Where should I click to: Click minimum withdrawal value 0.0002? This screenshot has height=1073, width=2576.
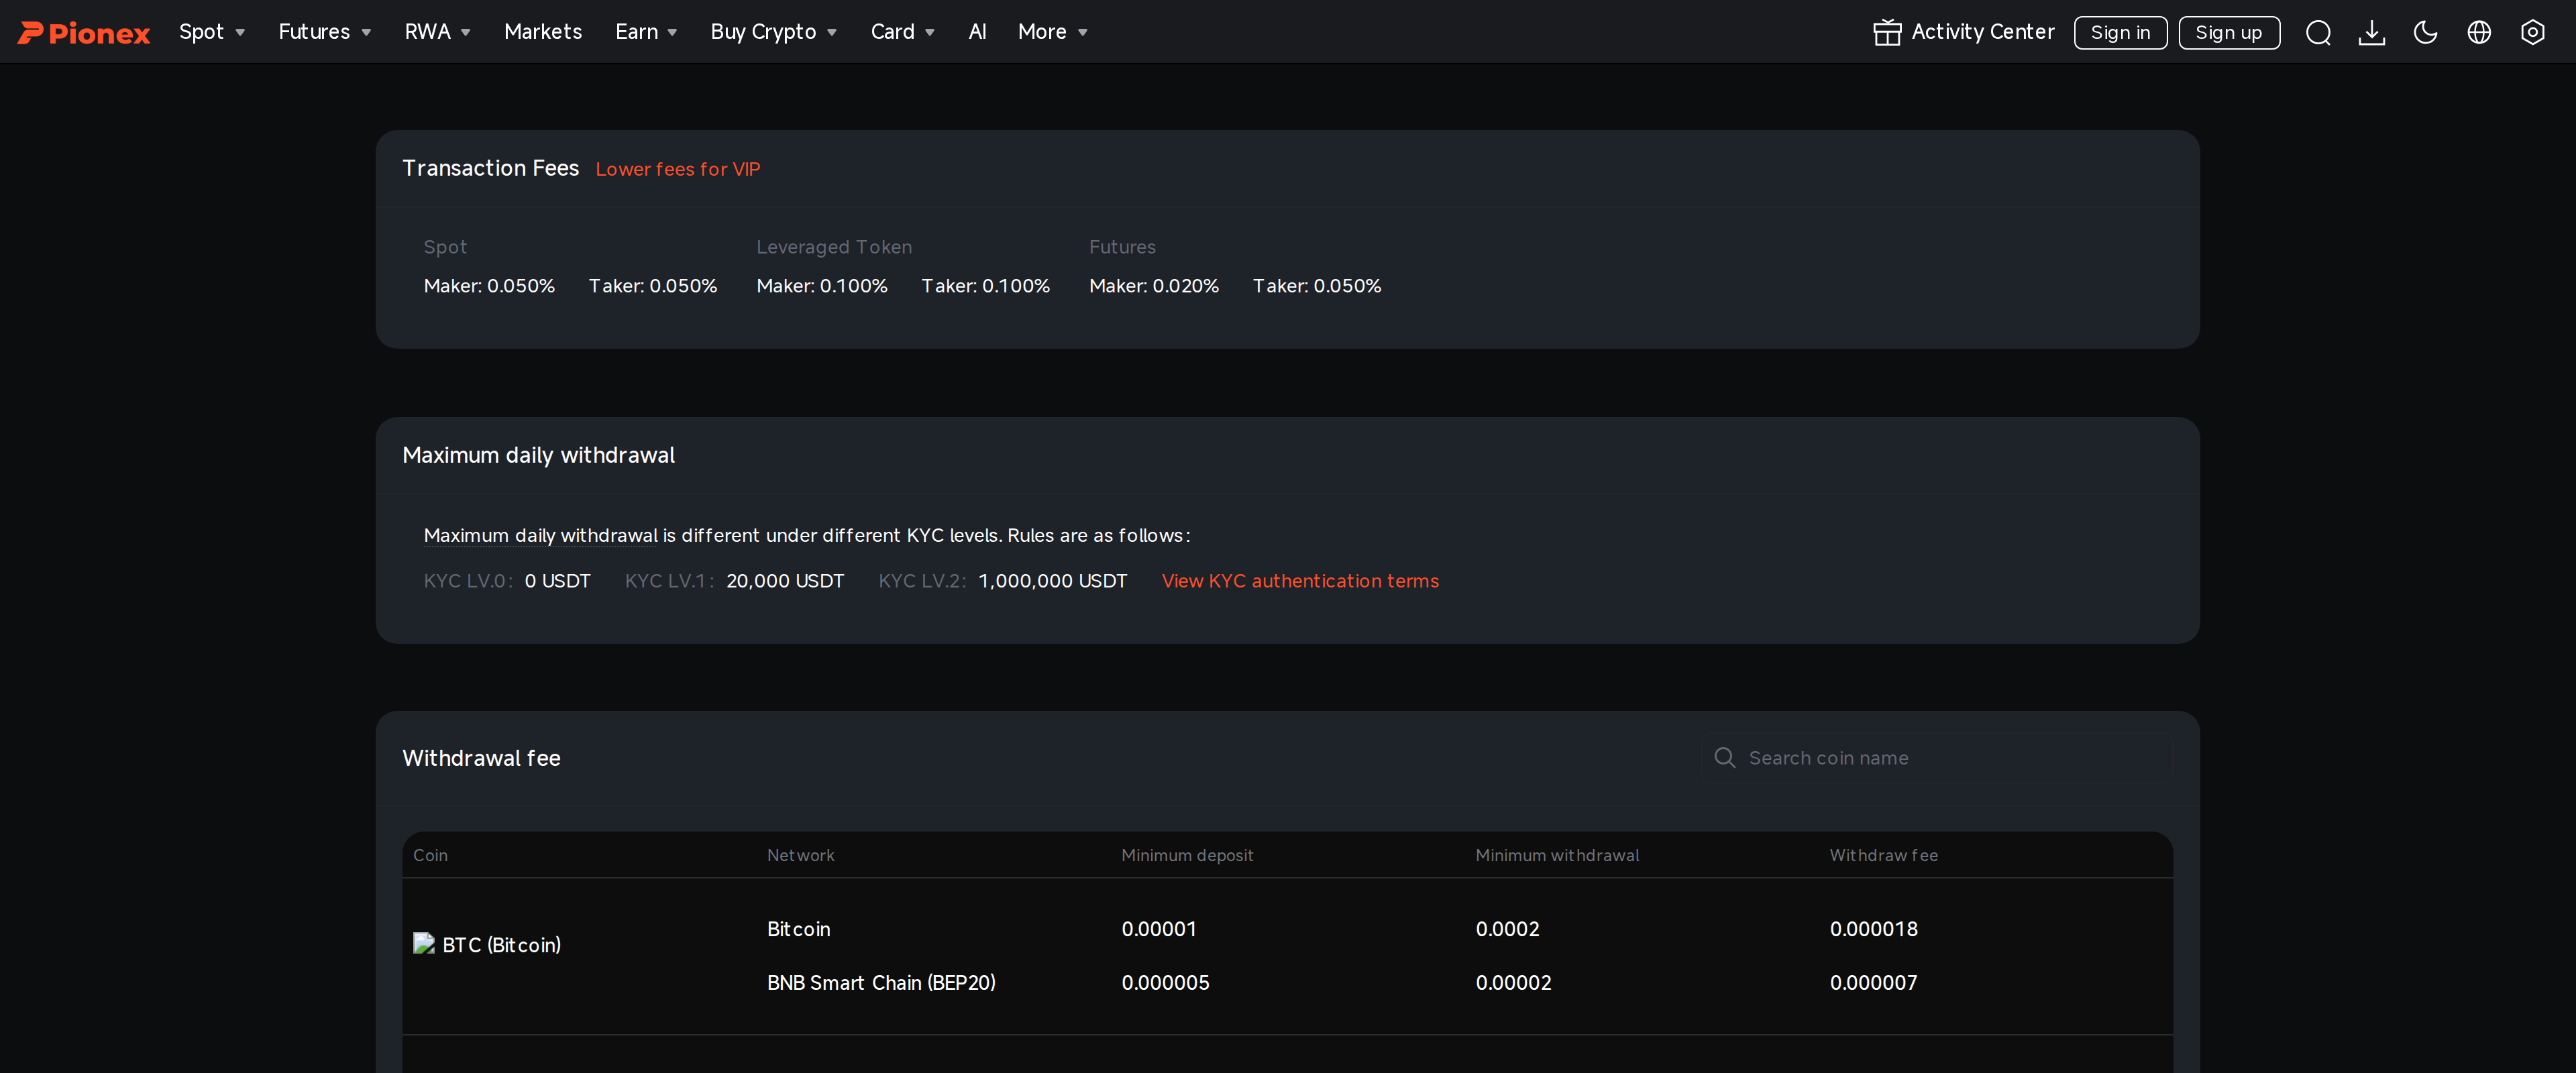[1507, 929]
